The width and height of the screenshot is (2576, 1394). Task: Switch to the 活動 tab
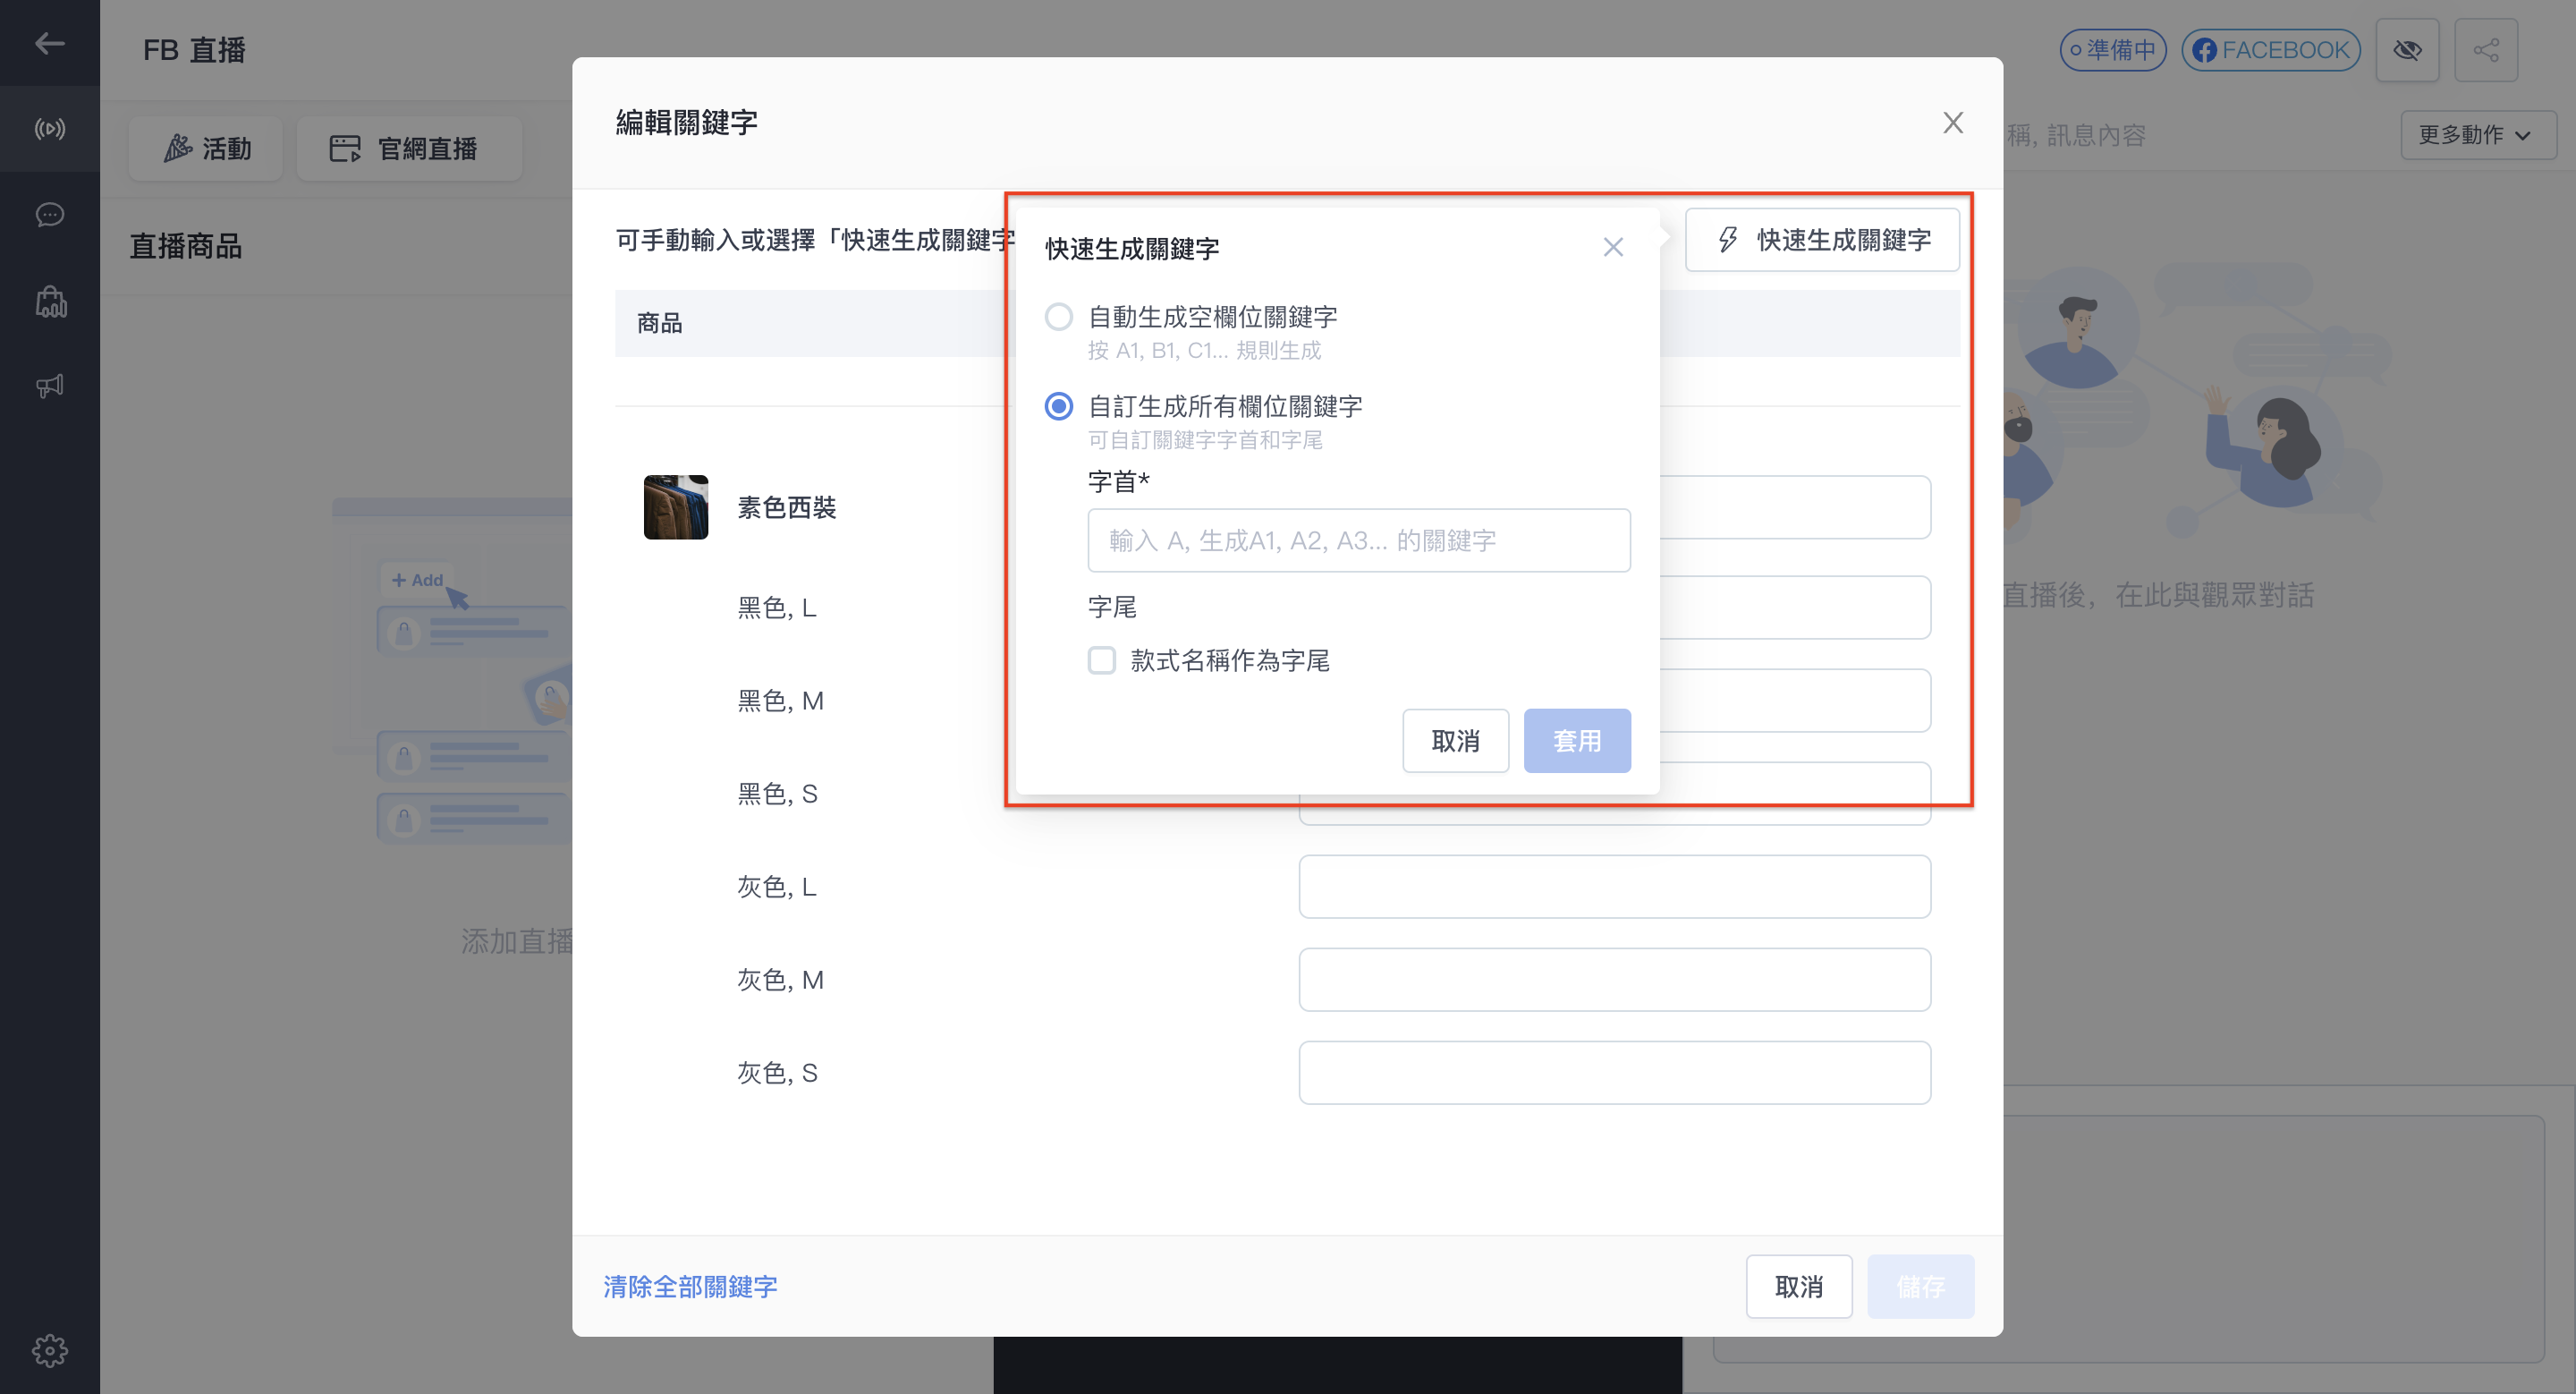206,149
